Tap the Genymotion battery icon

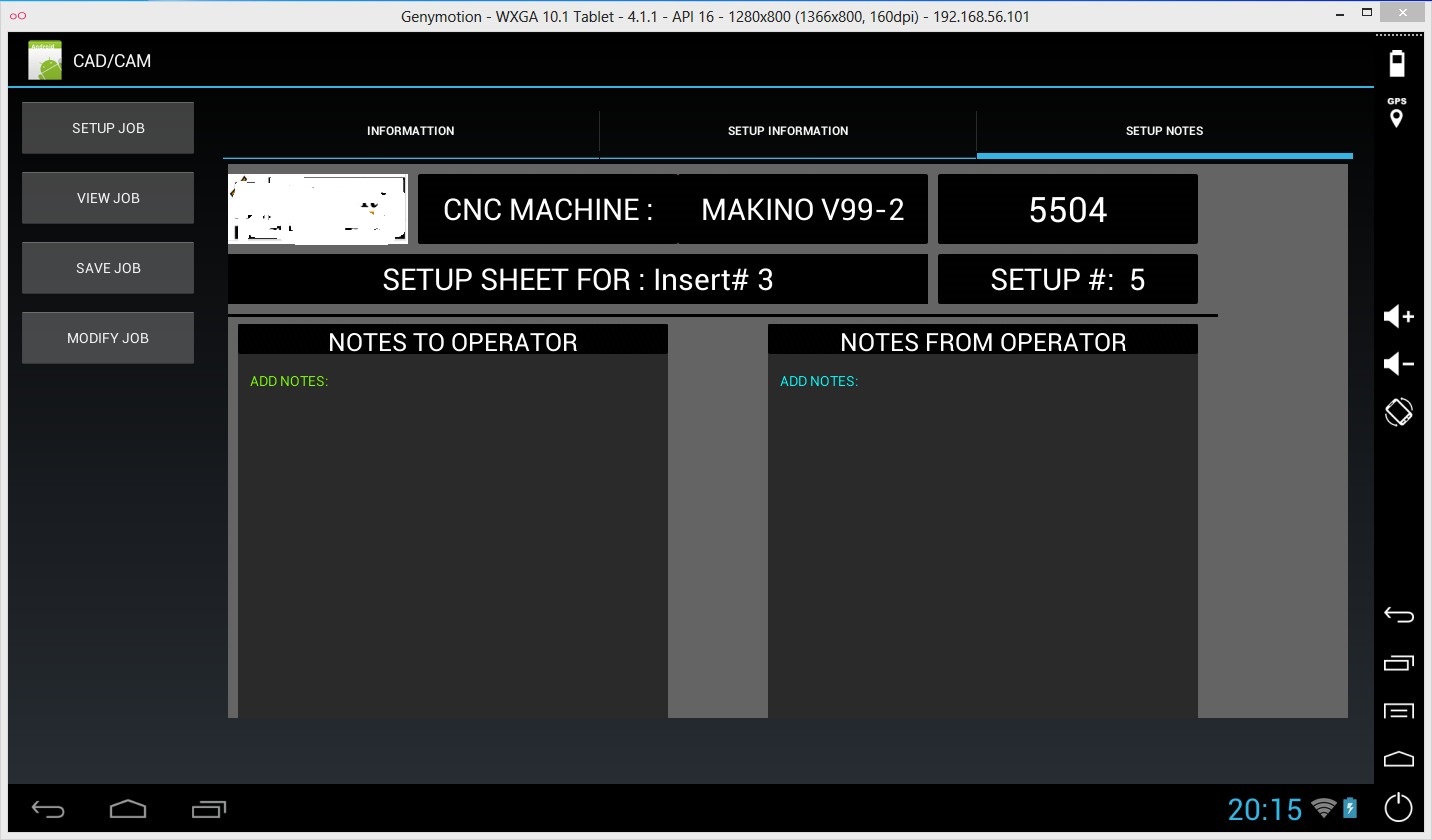click(1397, 62)
